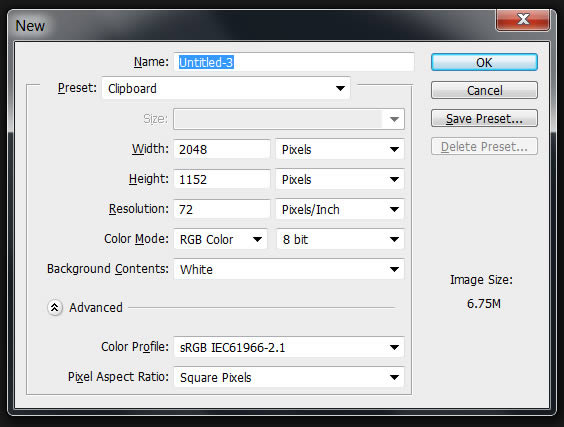Click the Width field showing 2048
Image resolution: width=564 pixels, height=427 pixels.
point(222,149)
